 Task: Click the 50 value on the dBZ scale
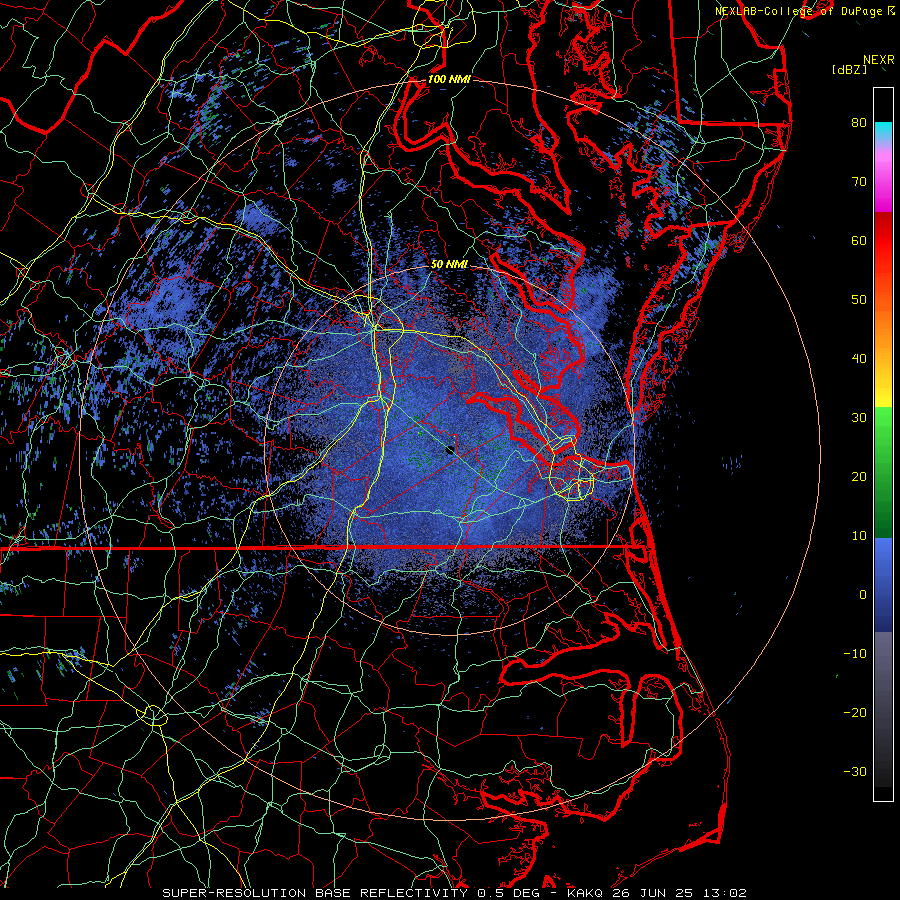pyautogui.click(x=859, y=300)
